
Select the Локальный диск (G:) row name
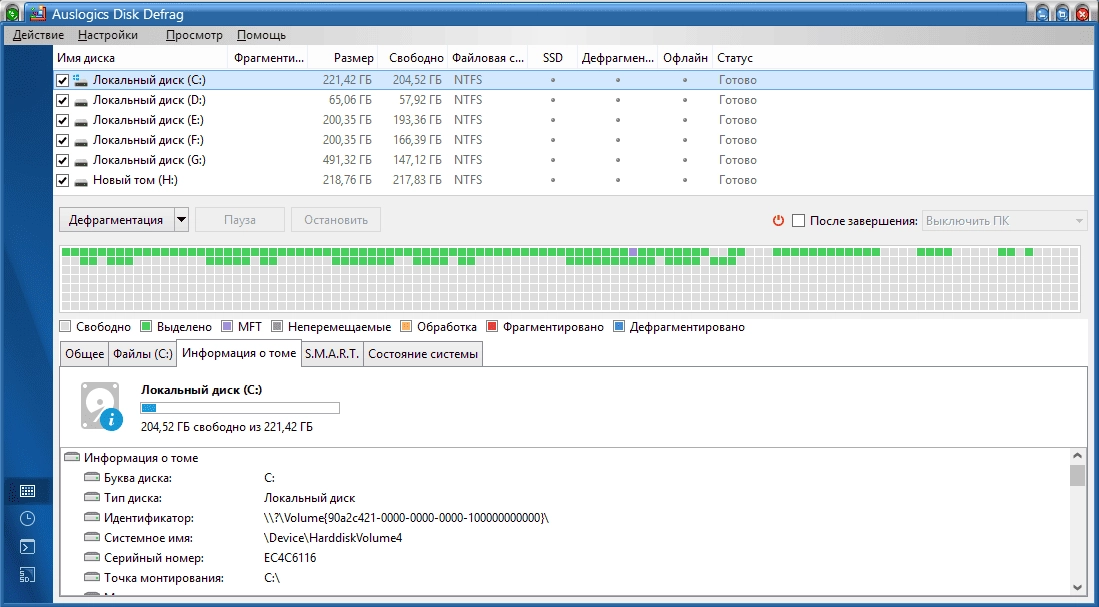149,160
